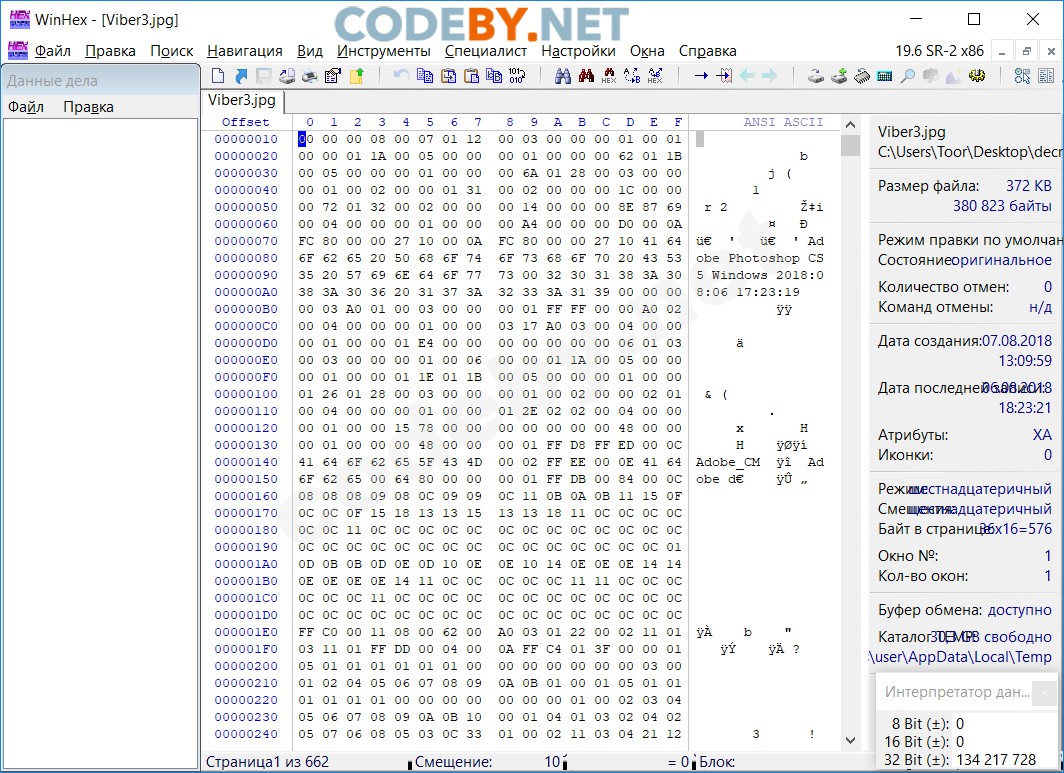Open Replace Hex values icon

(655, 75)
